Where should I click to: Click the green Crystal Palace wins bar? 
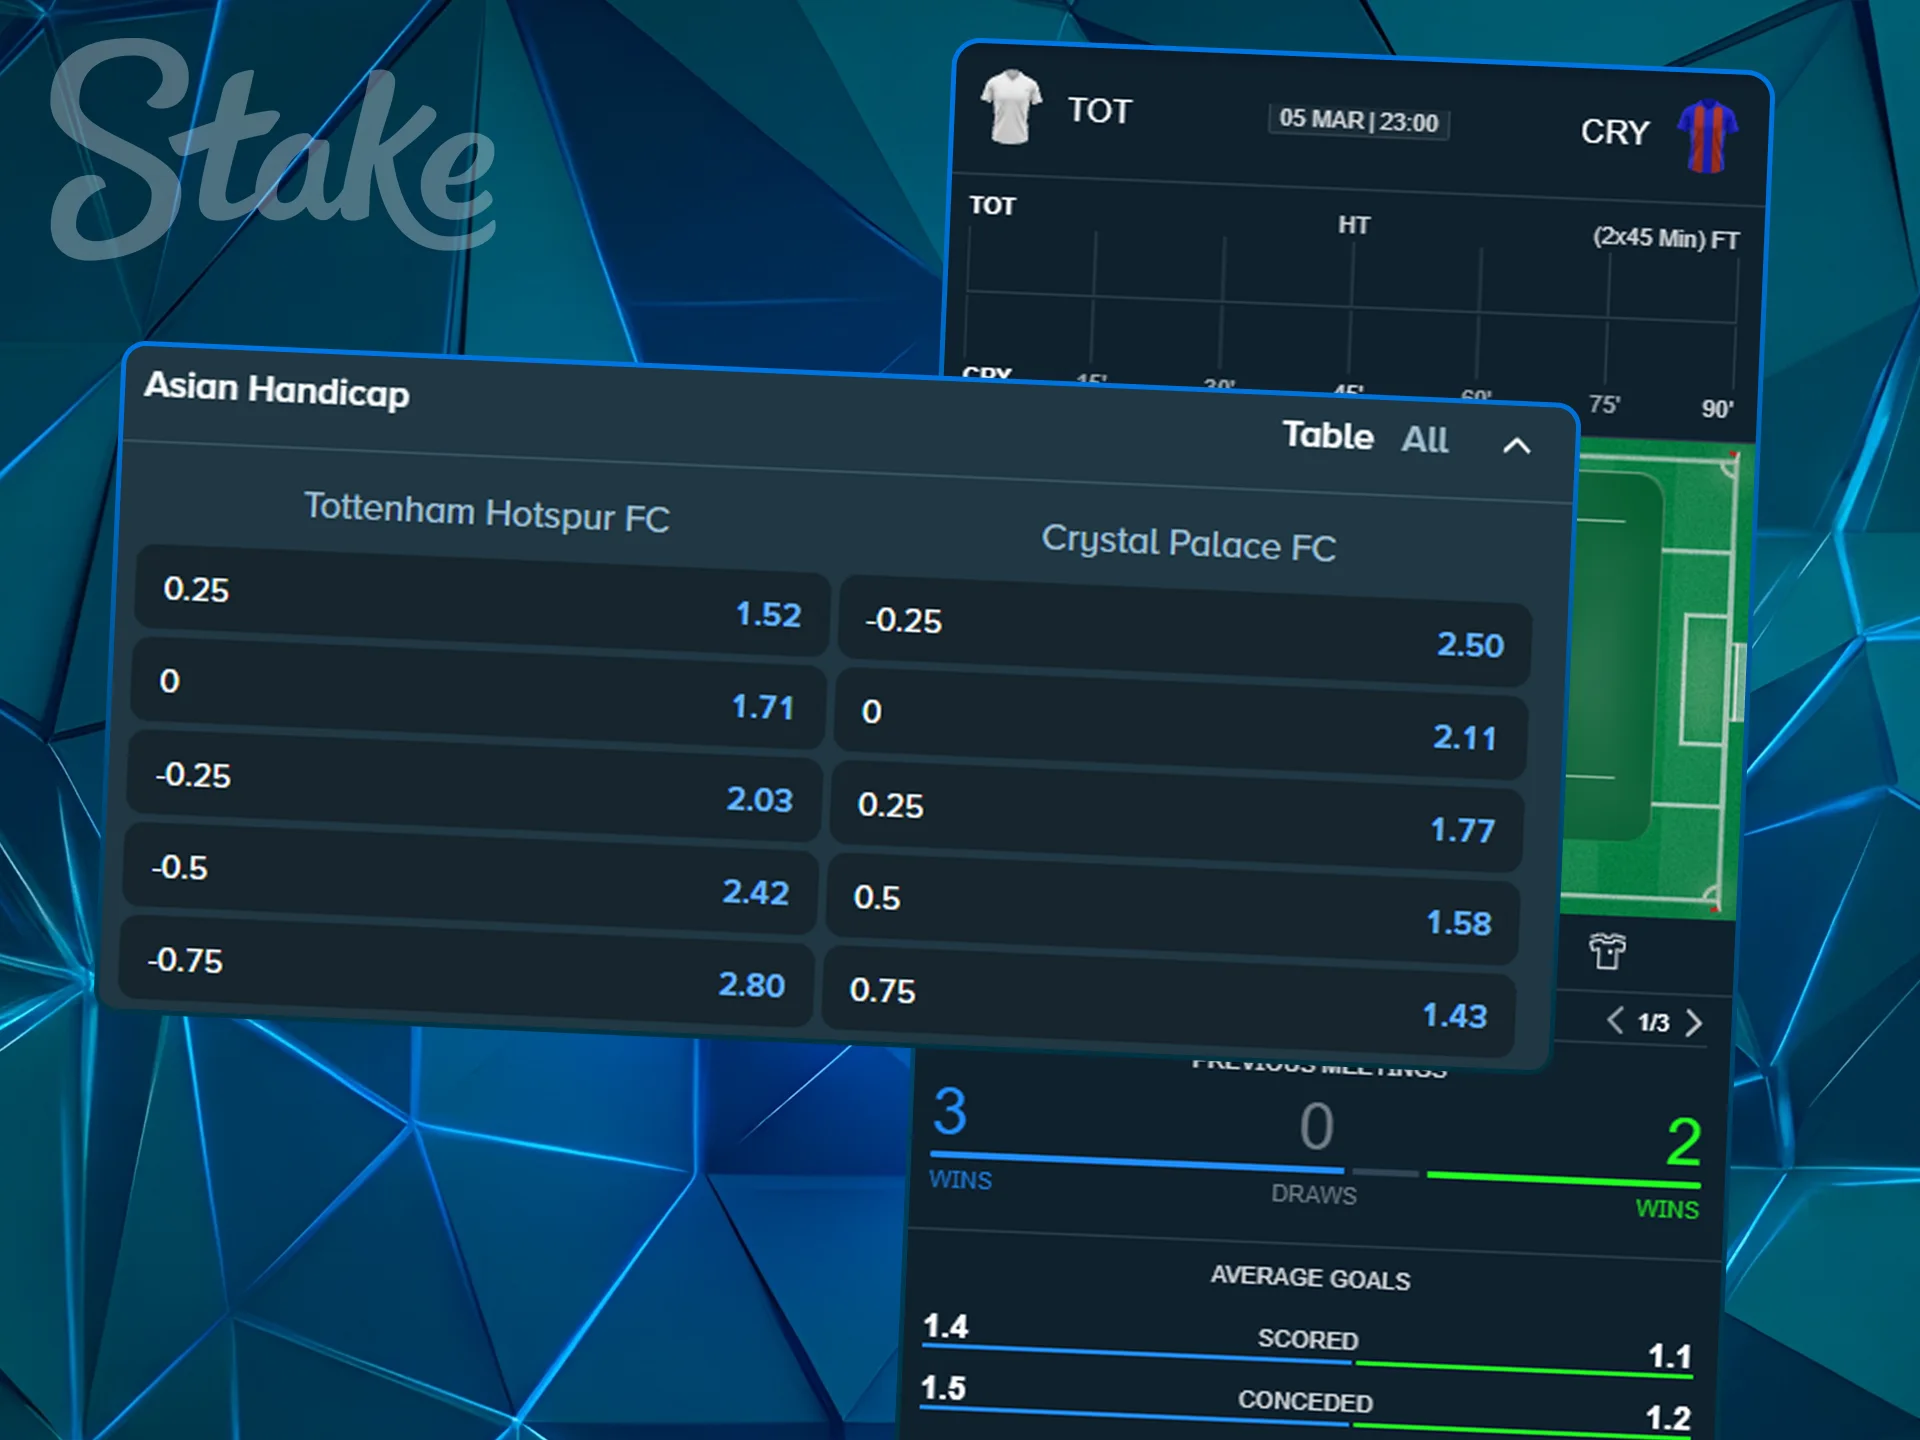pyautogui.click(x=1564, y=1180)
